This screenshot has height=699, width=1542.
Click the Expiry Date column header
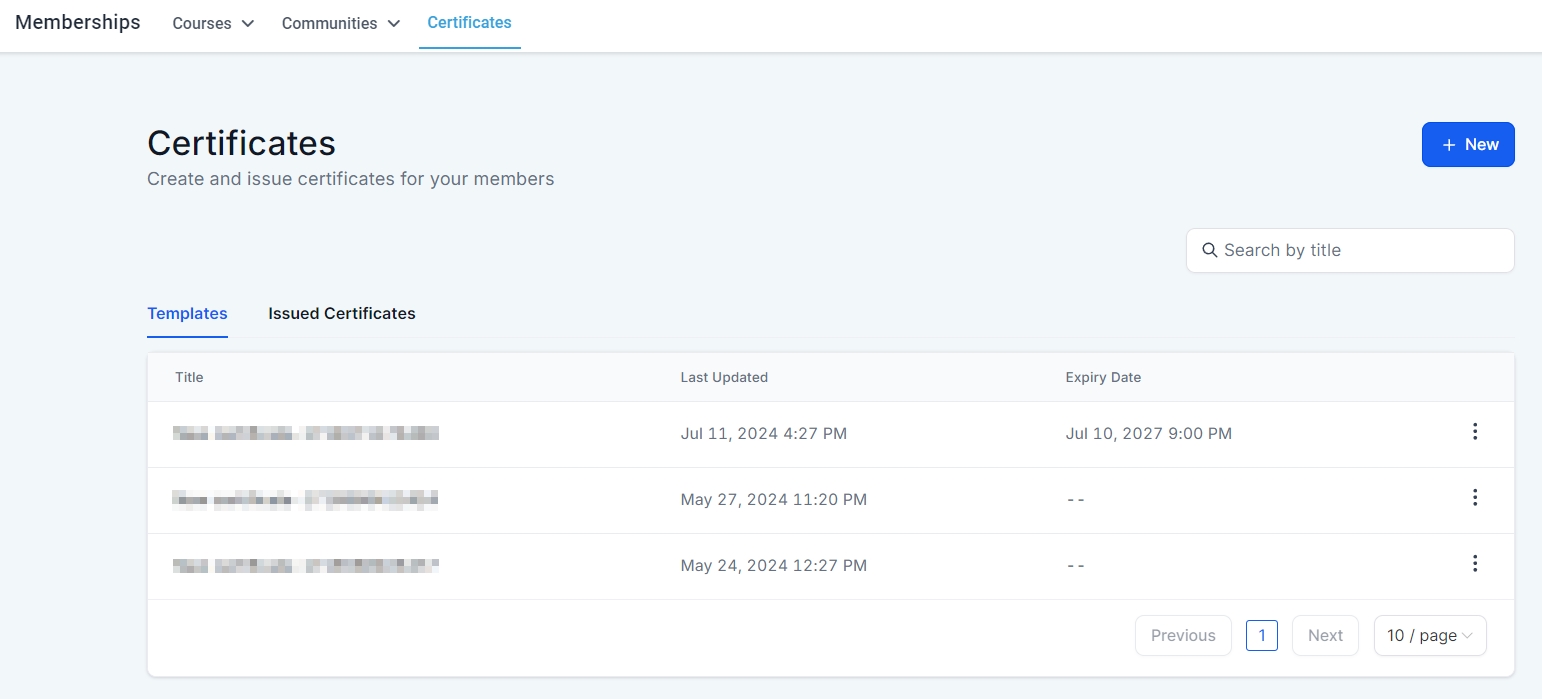coord(1103,377)
